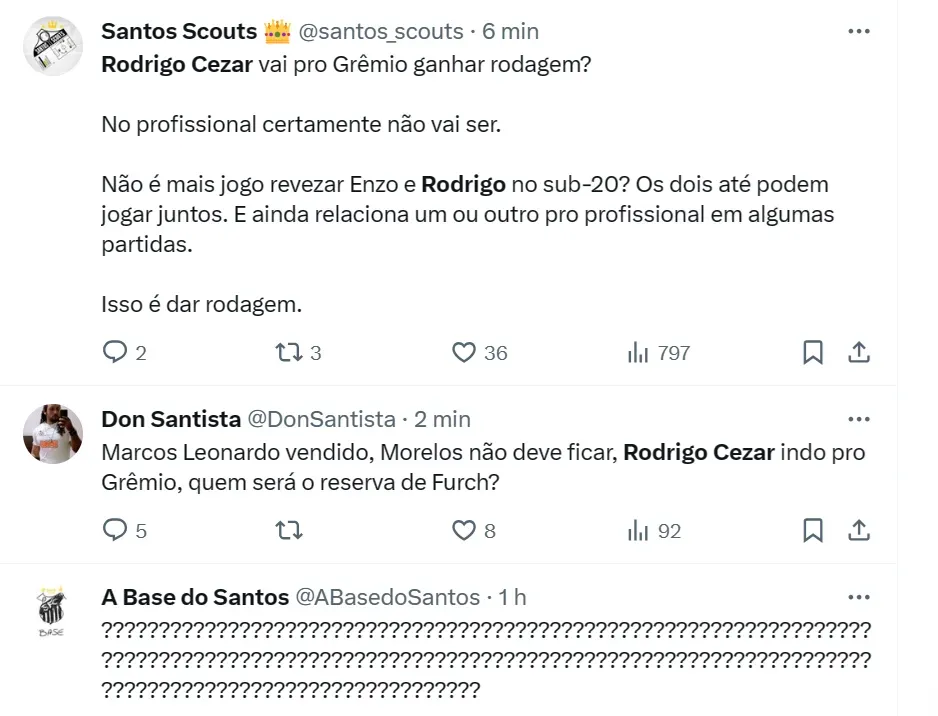This screenshot has height=716, width=938.
Task: Open more options for the Santos Scouts tweet
Action: [x=858, y=31]
